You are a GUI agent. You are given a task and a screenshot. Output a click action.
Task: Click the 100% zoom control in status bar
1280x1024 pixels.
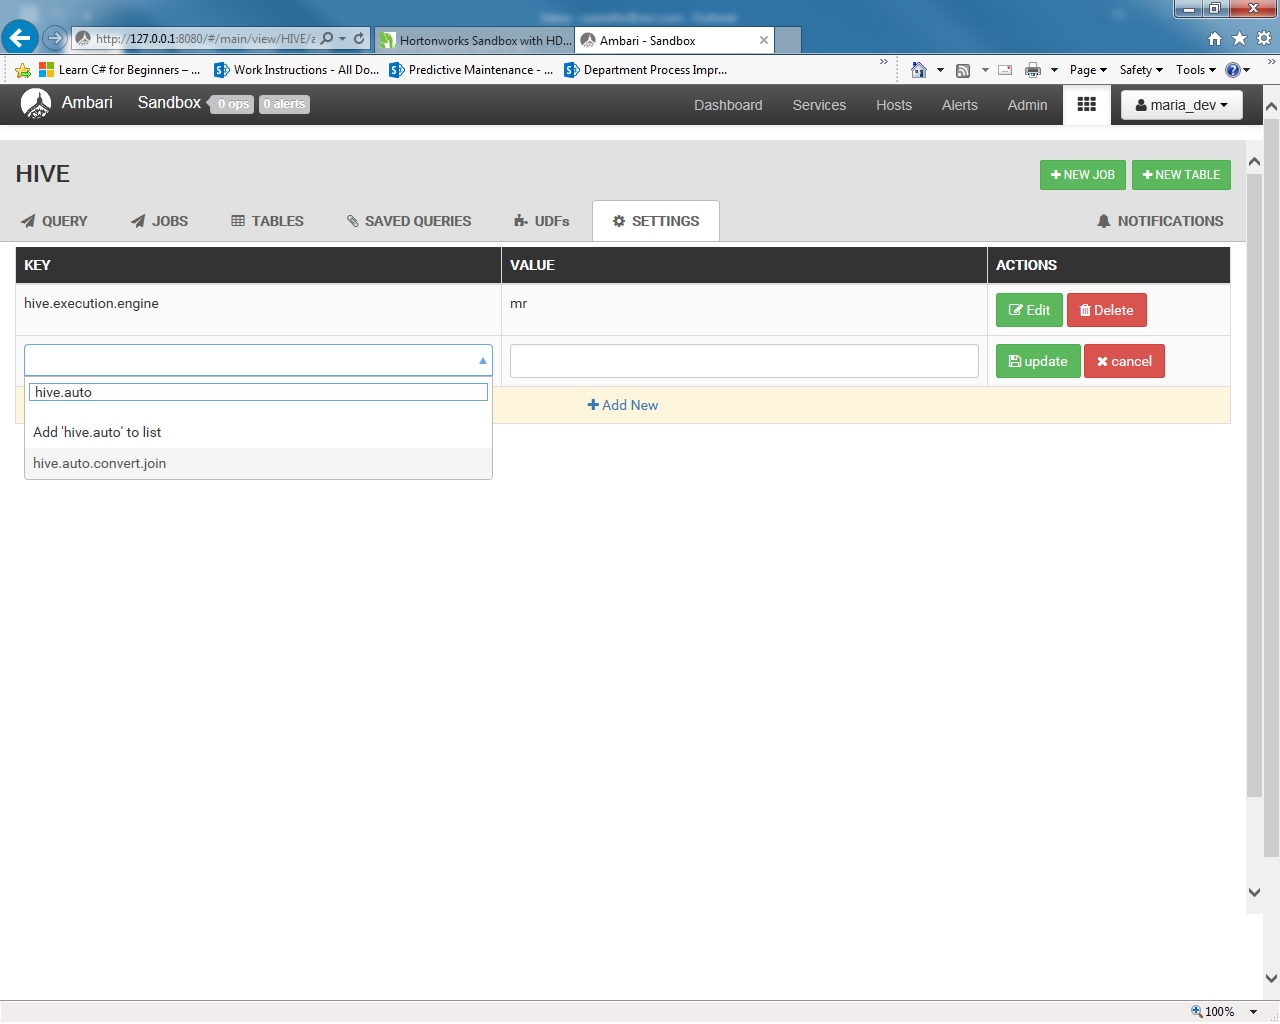point(1218,1011)
